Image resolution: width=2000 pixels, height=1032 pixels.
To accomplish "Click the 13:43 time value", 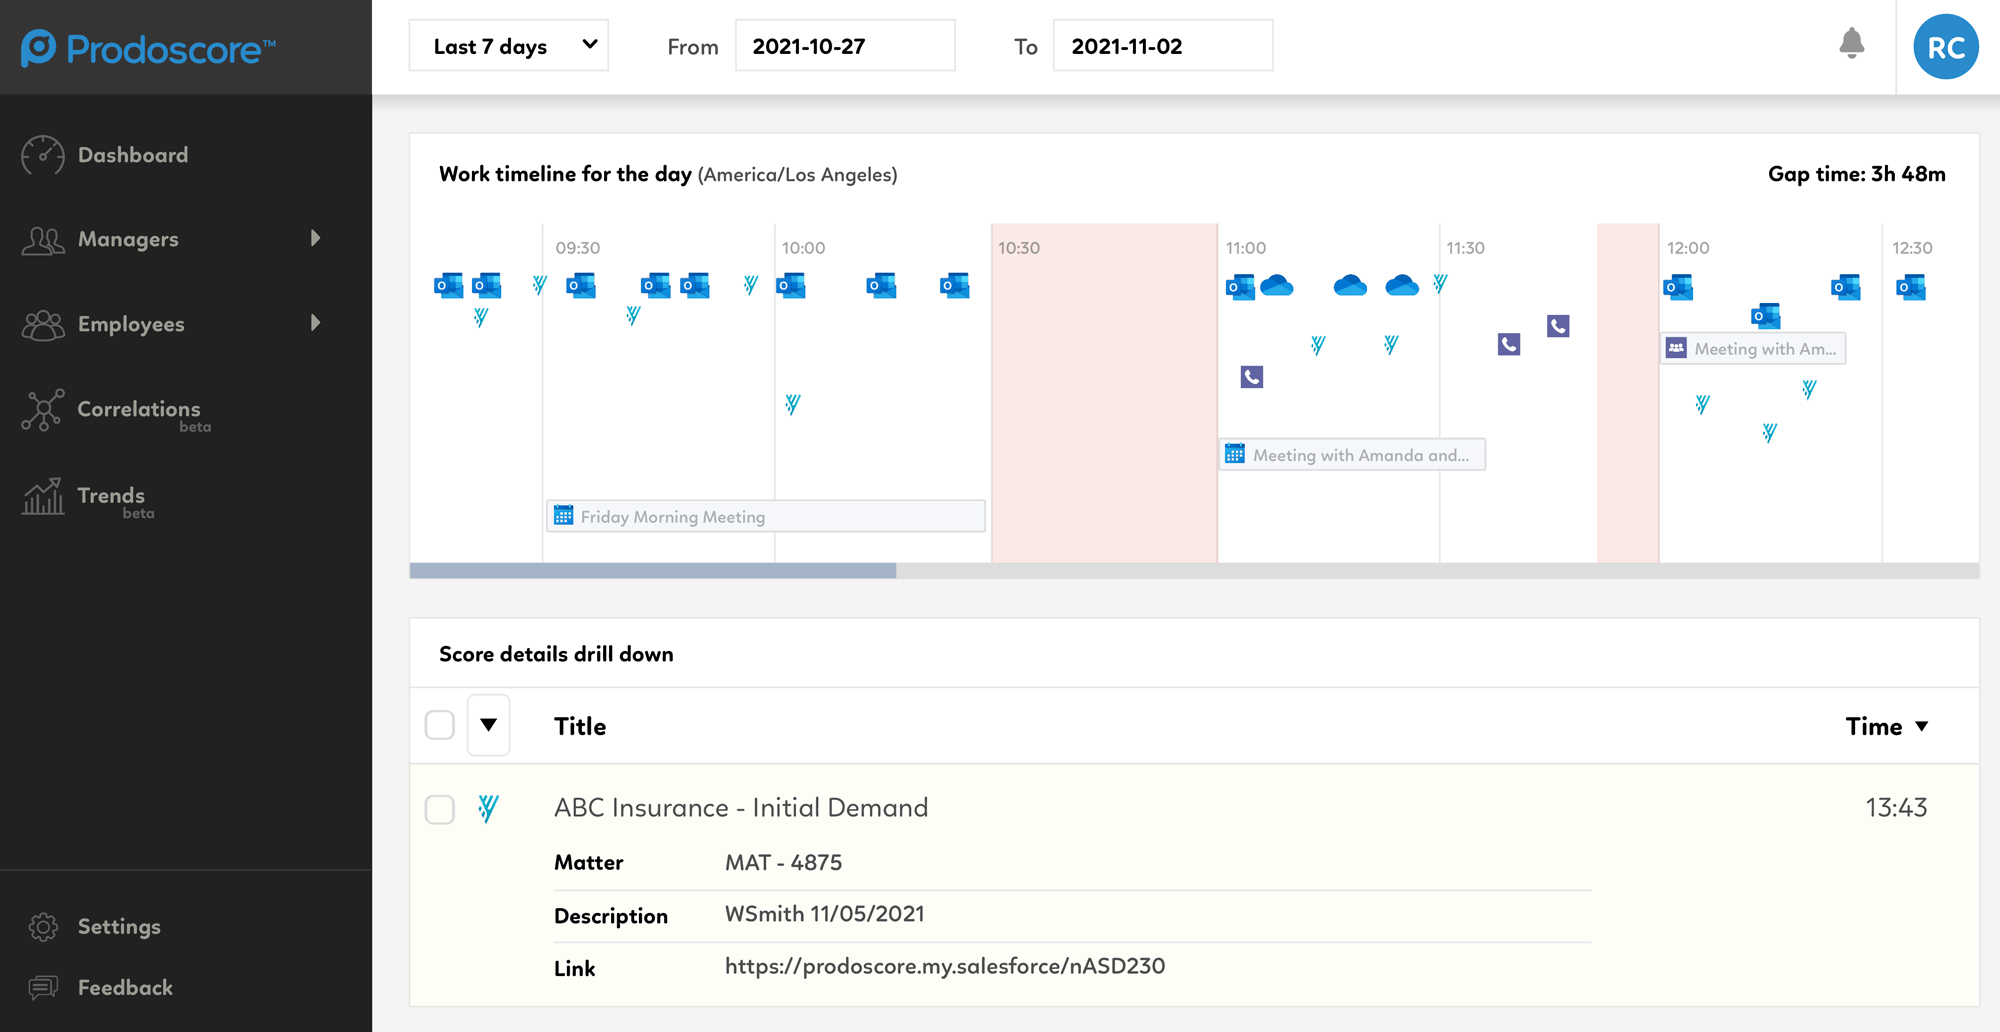I will point(1896,807).
